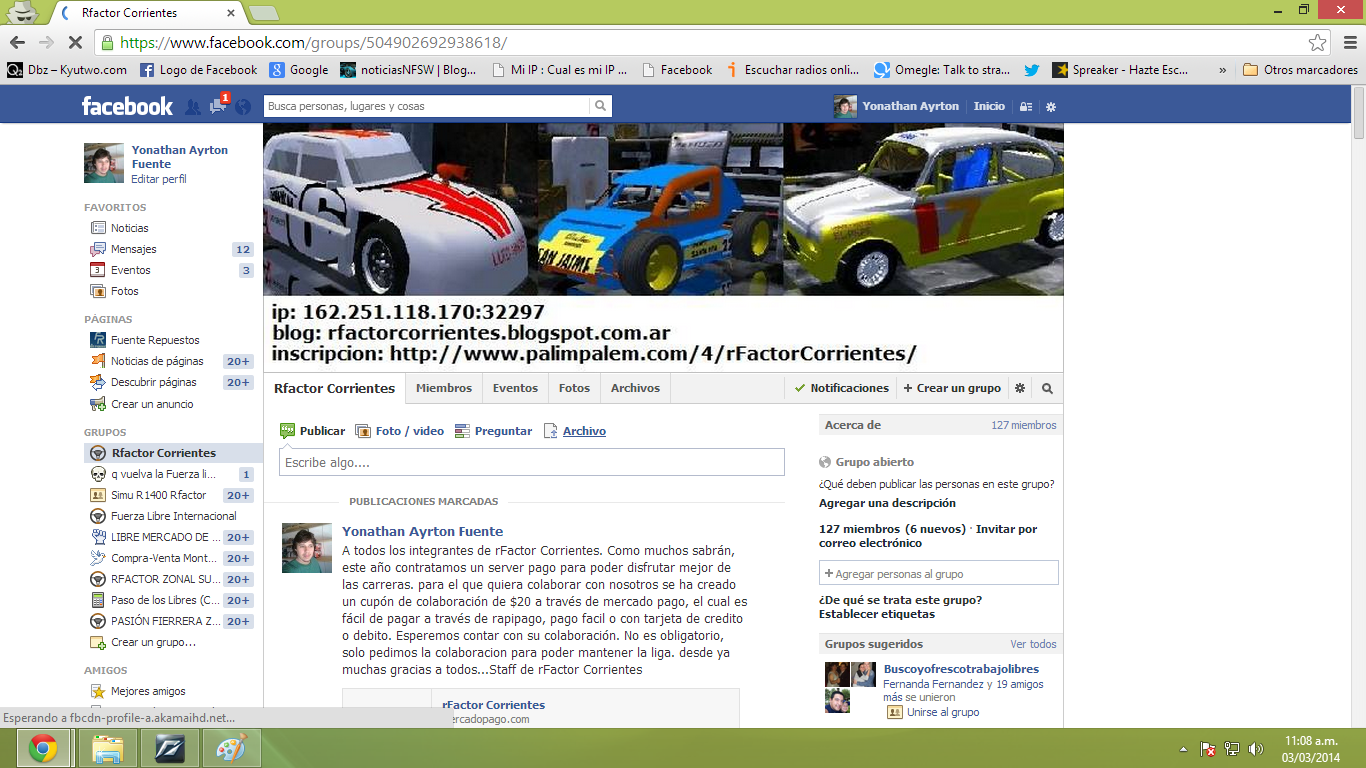Screen dimensions: 1366x768
Task: Click the search magnifier button in Facebook bar
Action: 600,106
